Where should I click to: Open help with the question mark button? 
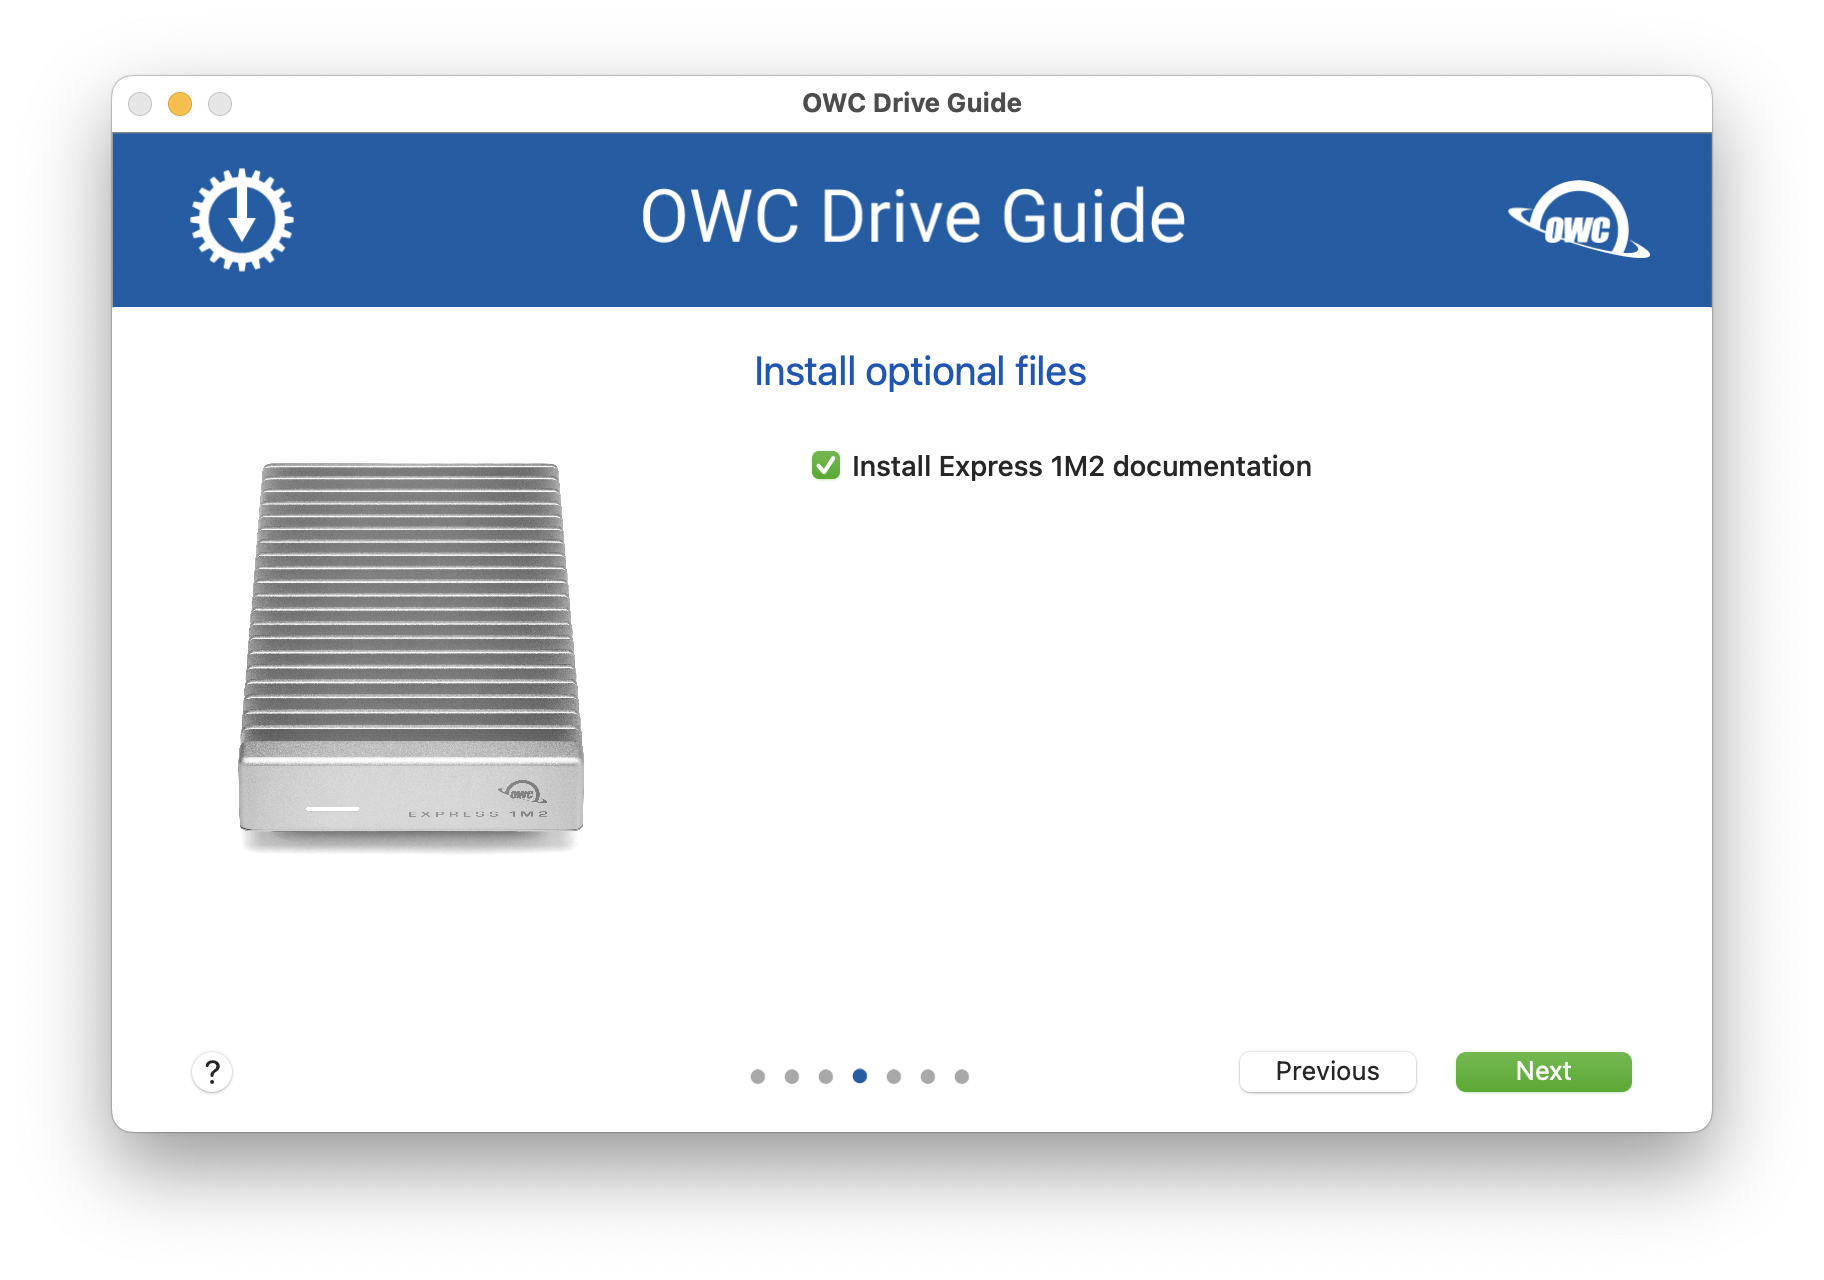[x=212, y=1072]
